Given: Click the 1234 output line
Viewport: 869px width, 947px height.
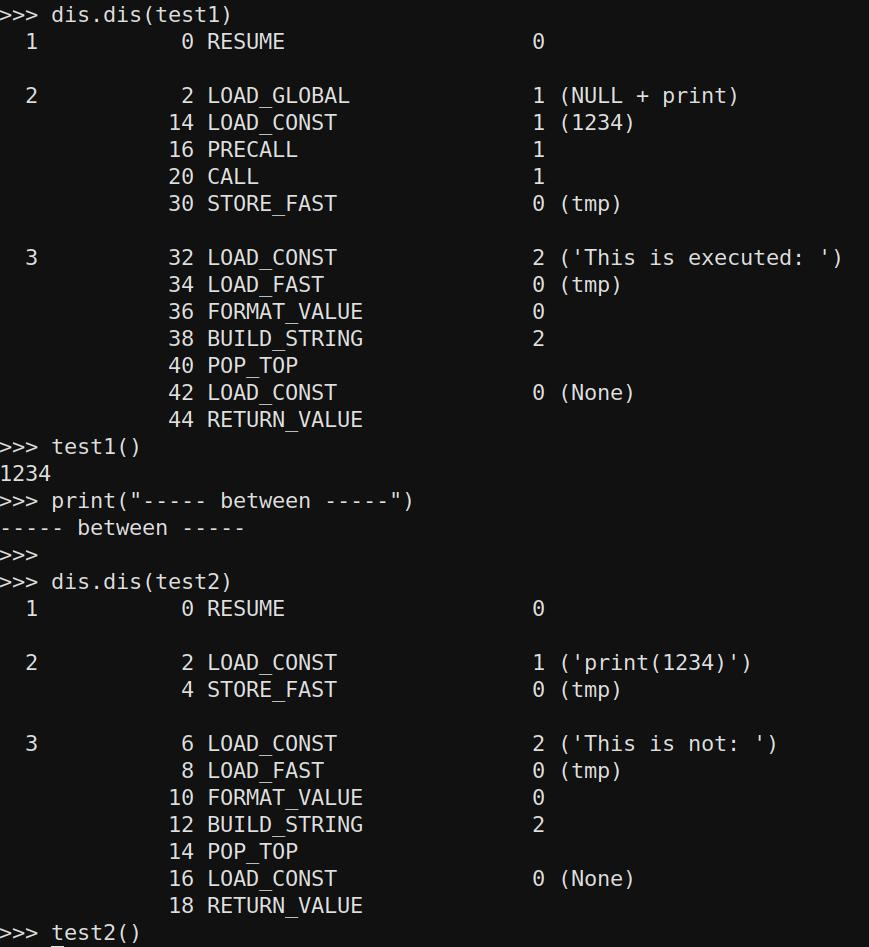Looking at the screenshot, I should tap(26, 474).
